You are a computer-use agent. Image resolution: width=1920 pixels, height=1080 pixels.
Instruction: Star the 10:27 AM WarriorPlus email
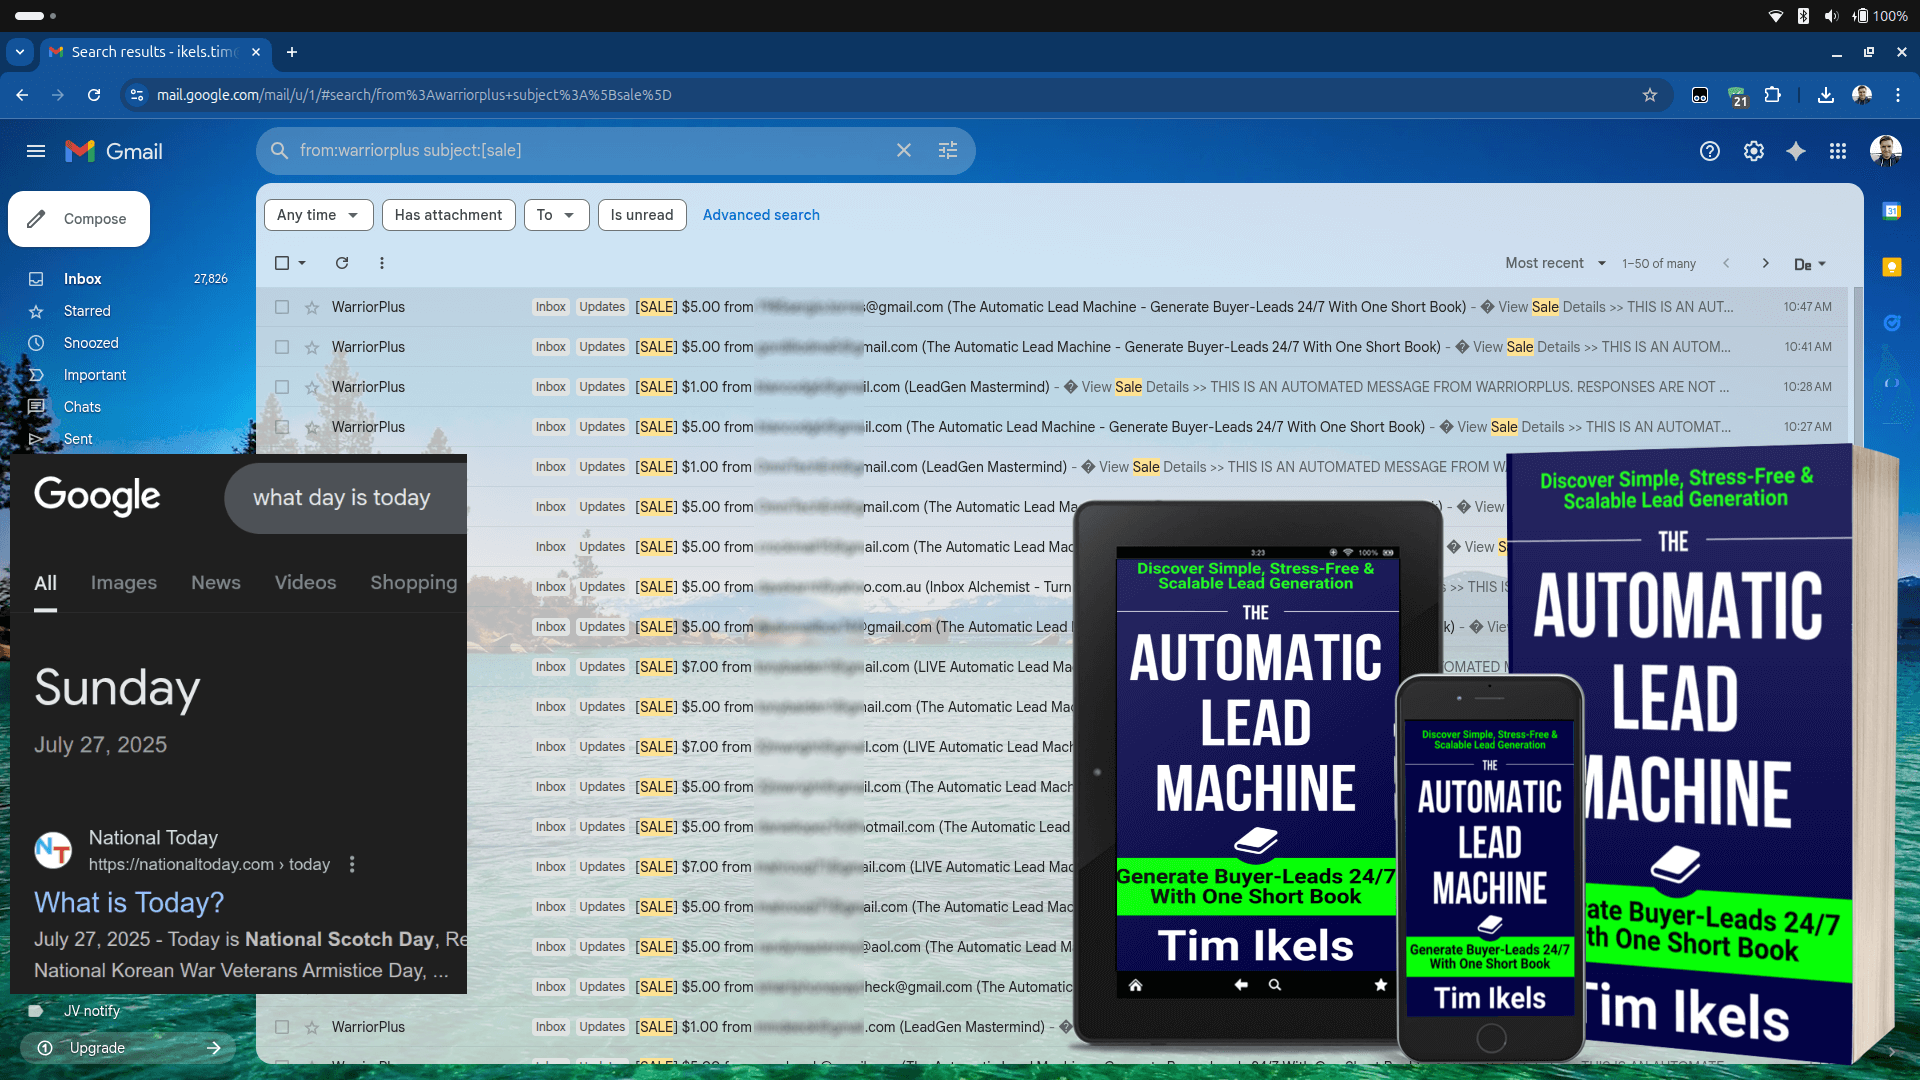[312, 427]
